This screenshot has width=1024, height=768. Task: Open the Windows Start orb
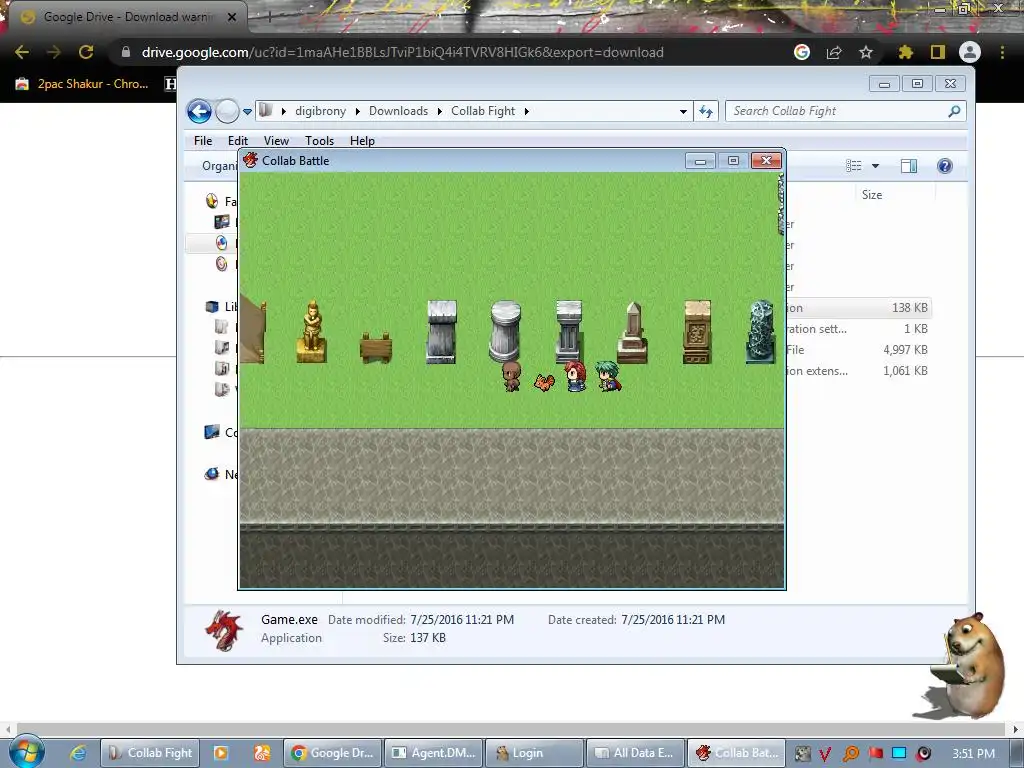coord(26,753)
